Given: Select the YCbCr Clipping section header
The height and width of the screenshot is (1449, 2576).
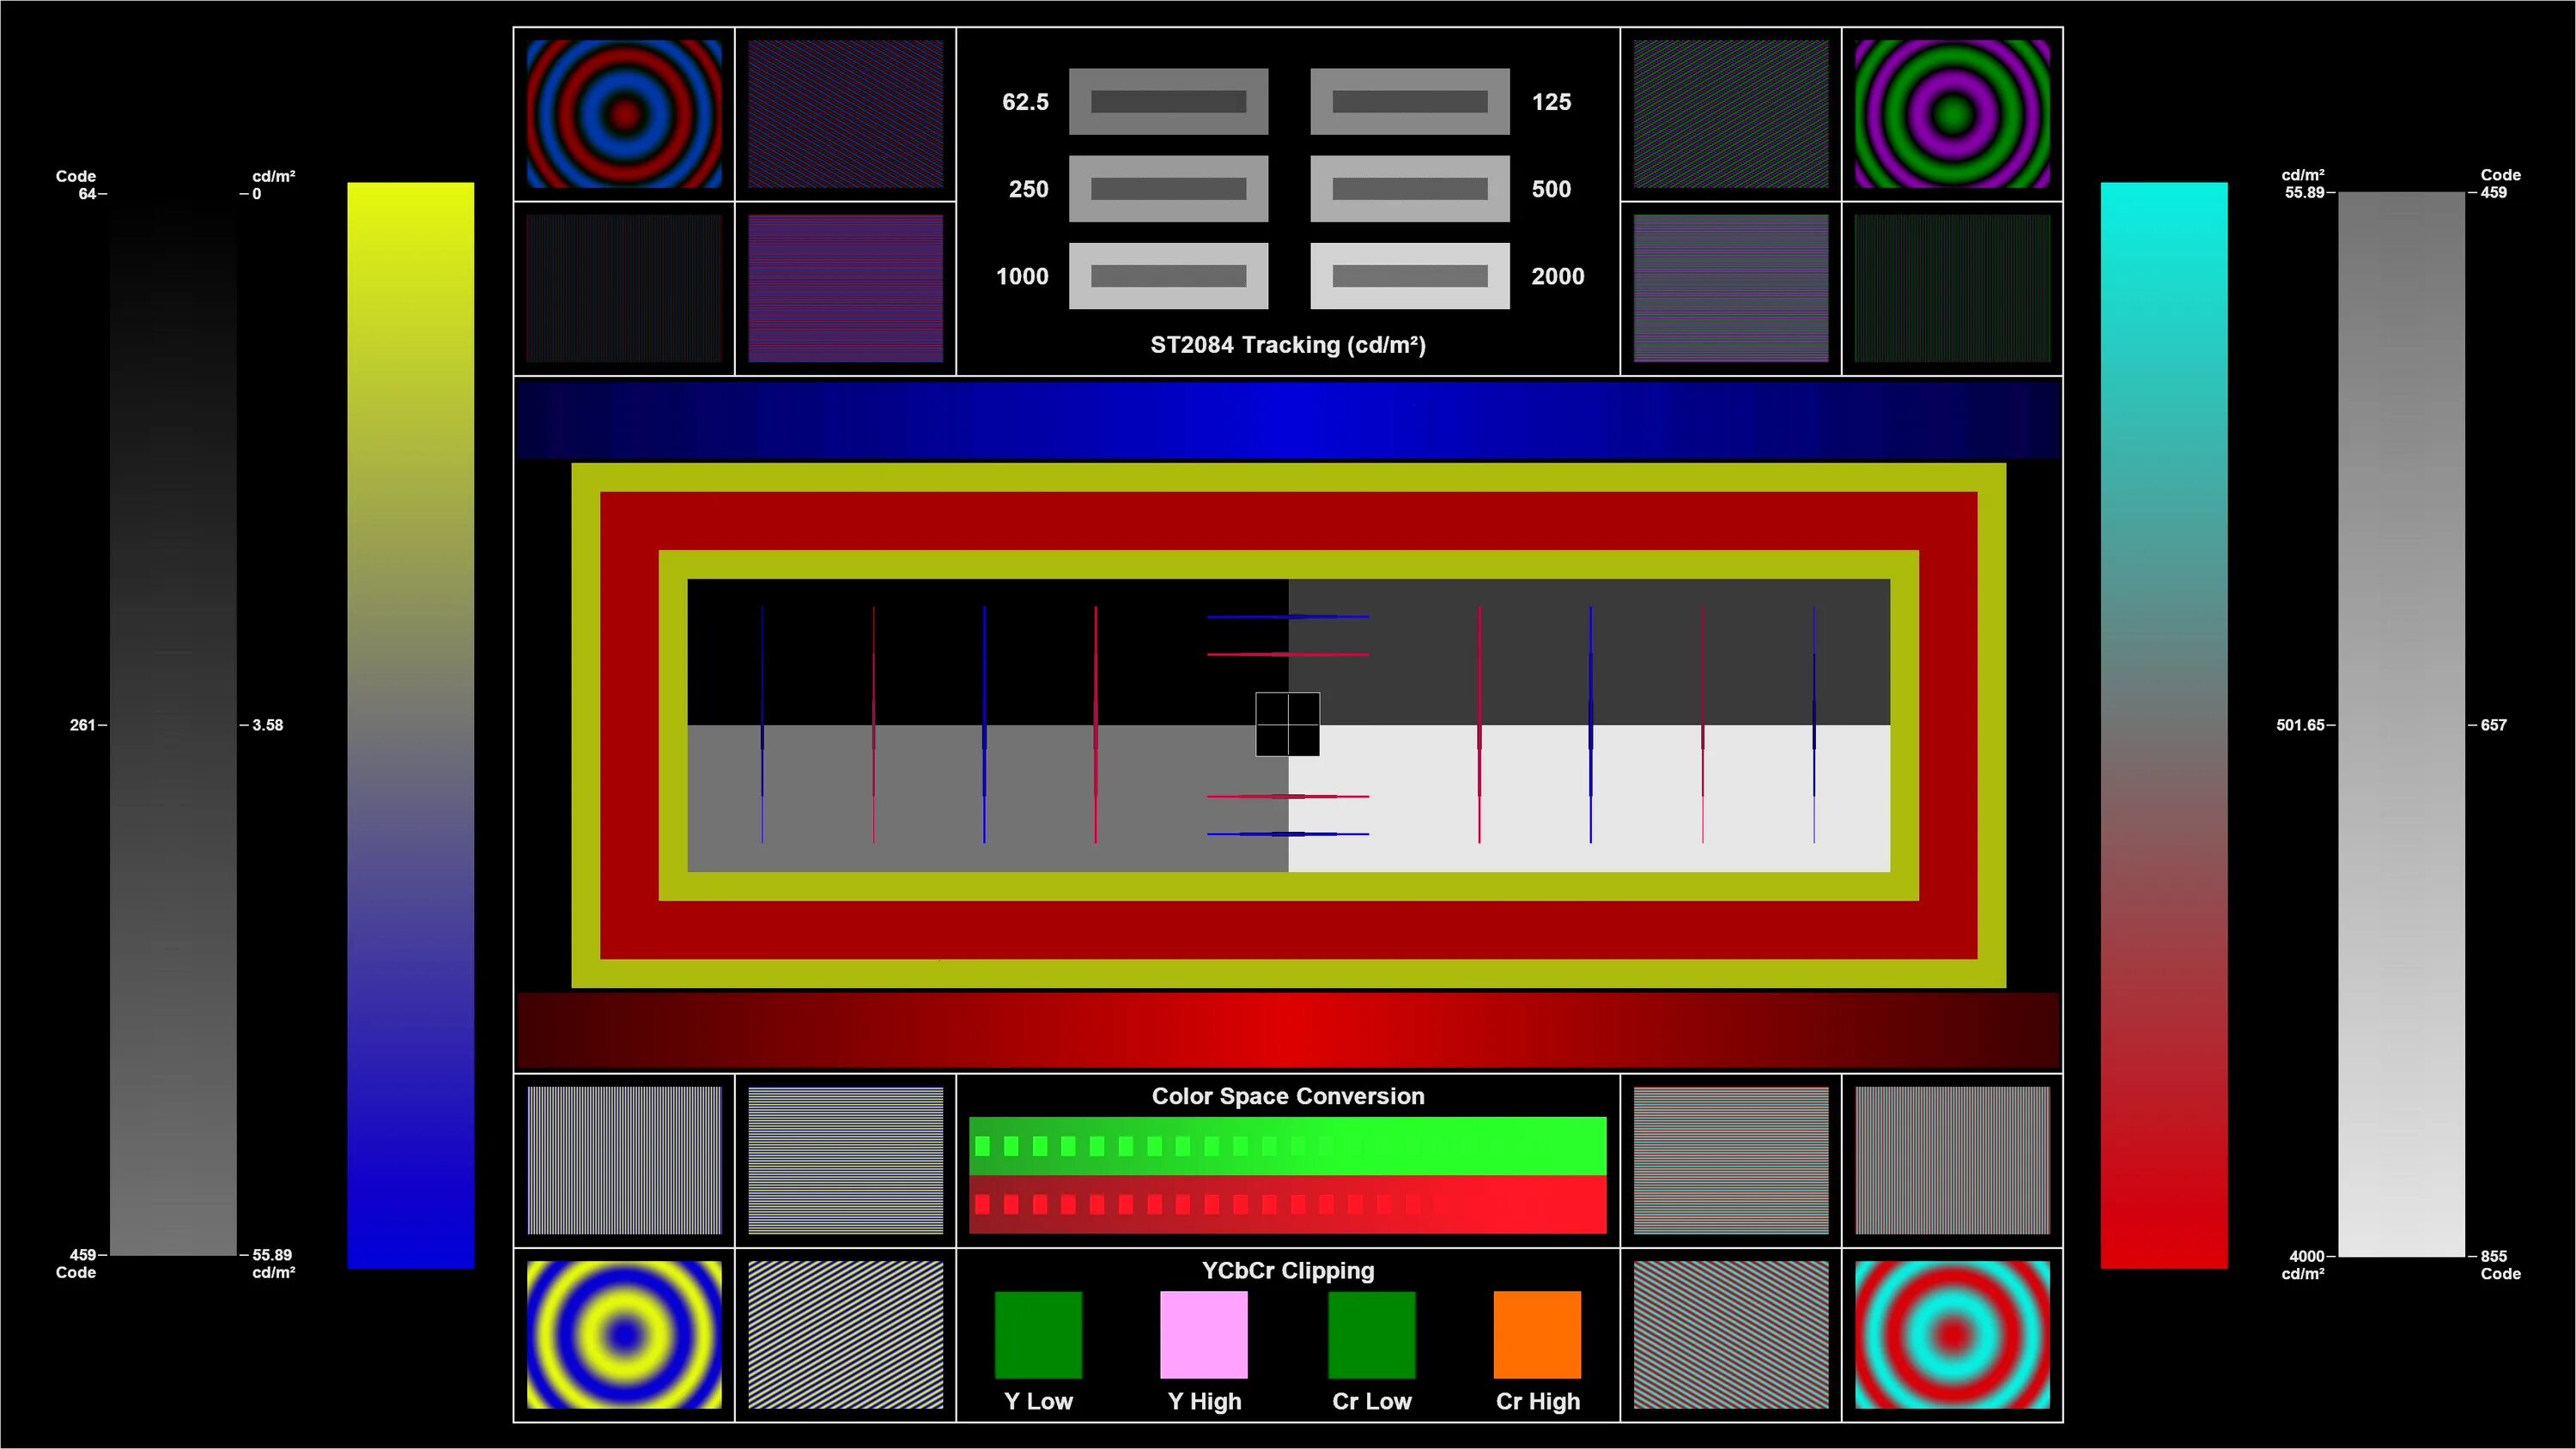Looking at the screenshot, I should click(x=1285, y=1267).
